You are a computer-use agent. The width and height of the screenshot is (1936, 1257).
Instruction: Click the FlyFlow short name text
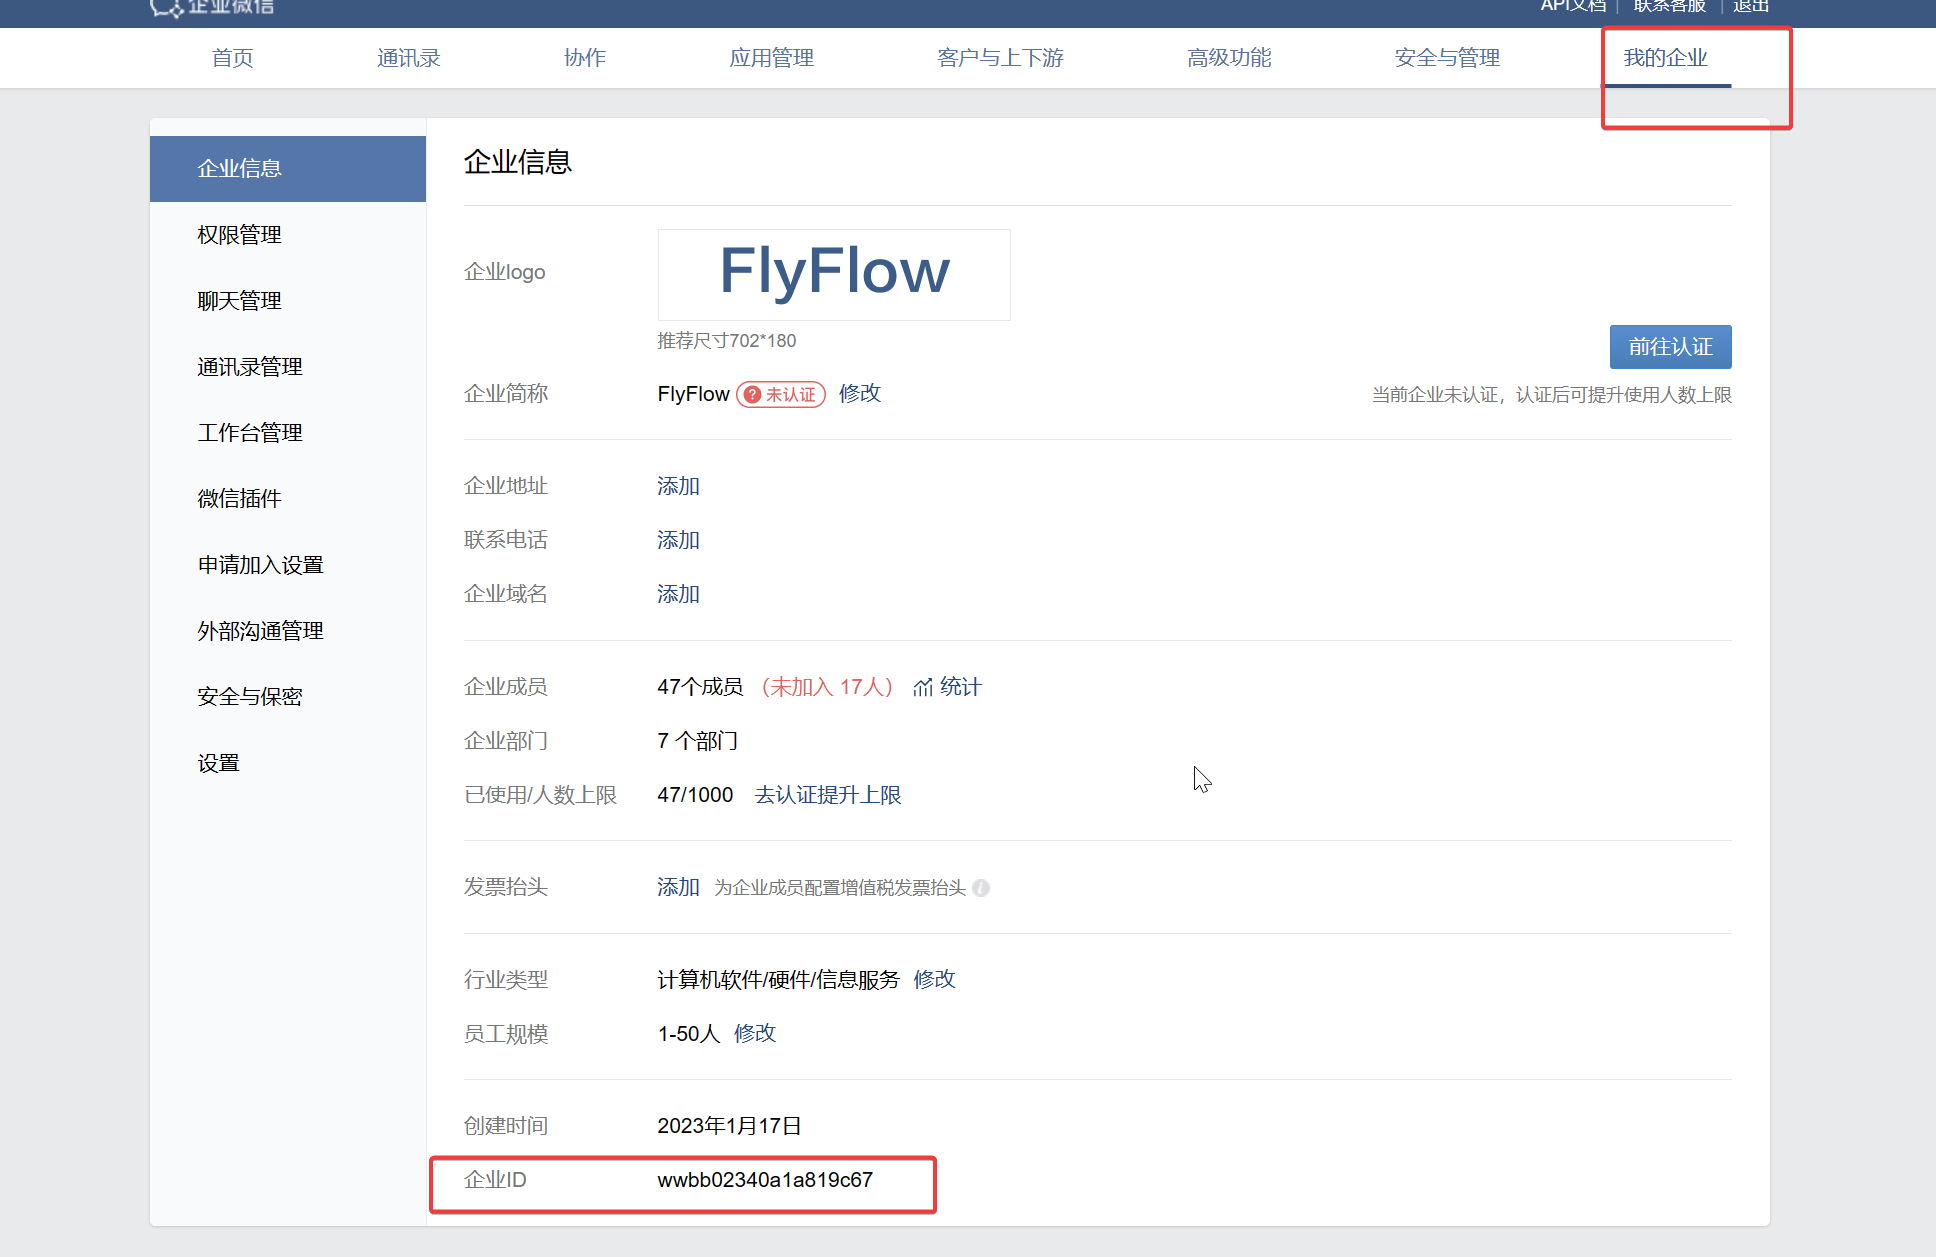click(693, 394)
